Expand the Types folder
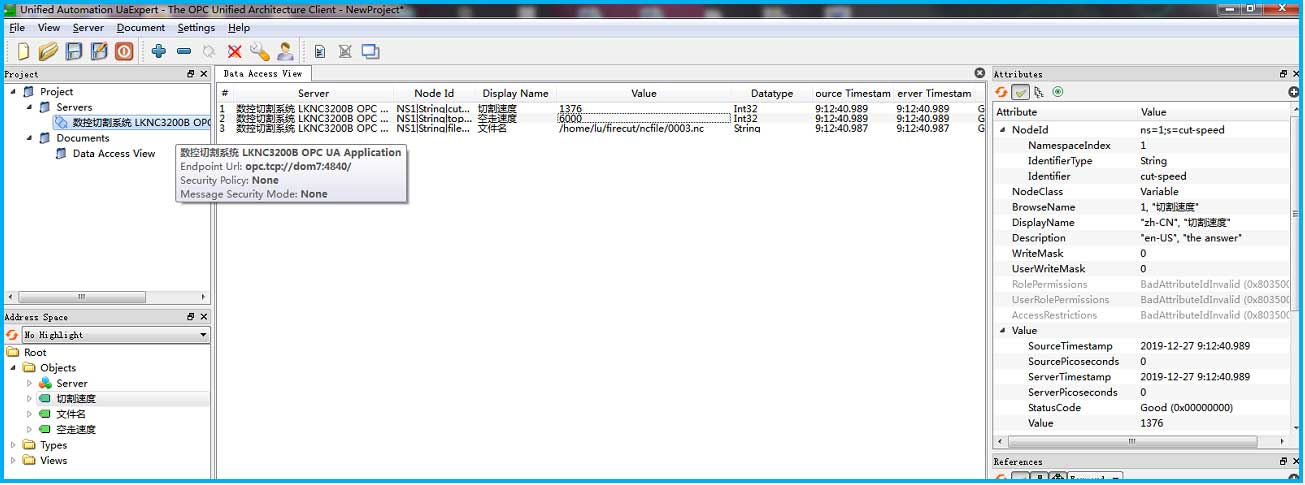 point(13,446)
